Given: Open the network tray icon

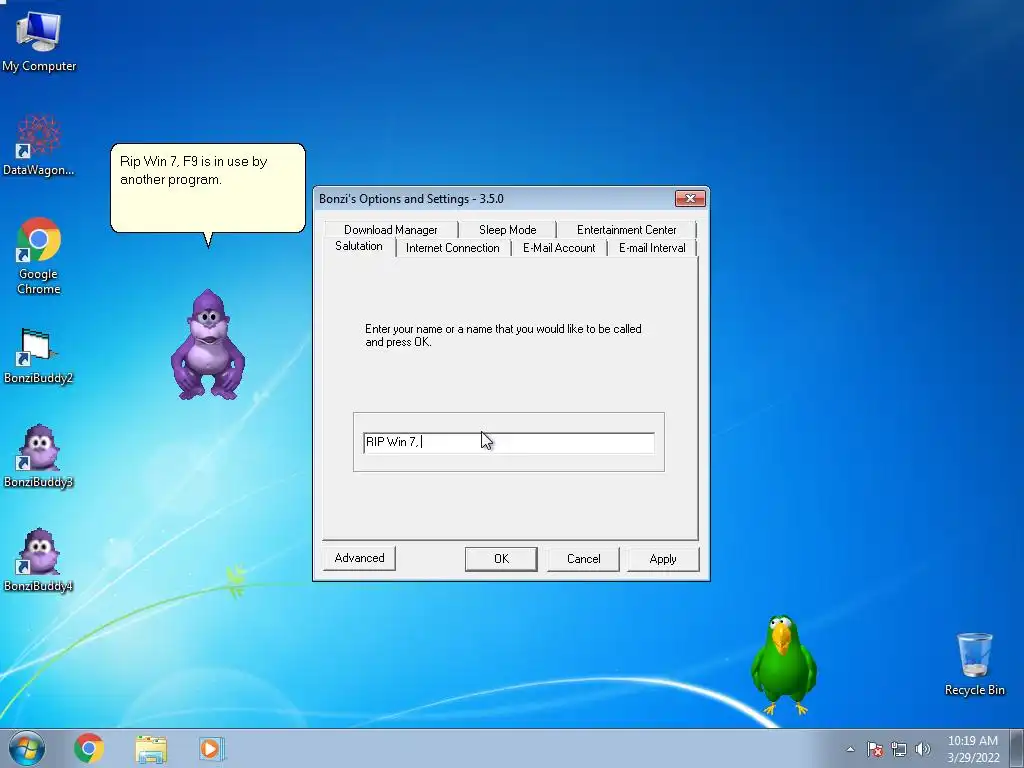Looking at the screenshot, I should [899, 749].
